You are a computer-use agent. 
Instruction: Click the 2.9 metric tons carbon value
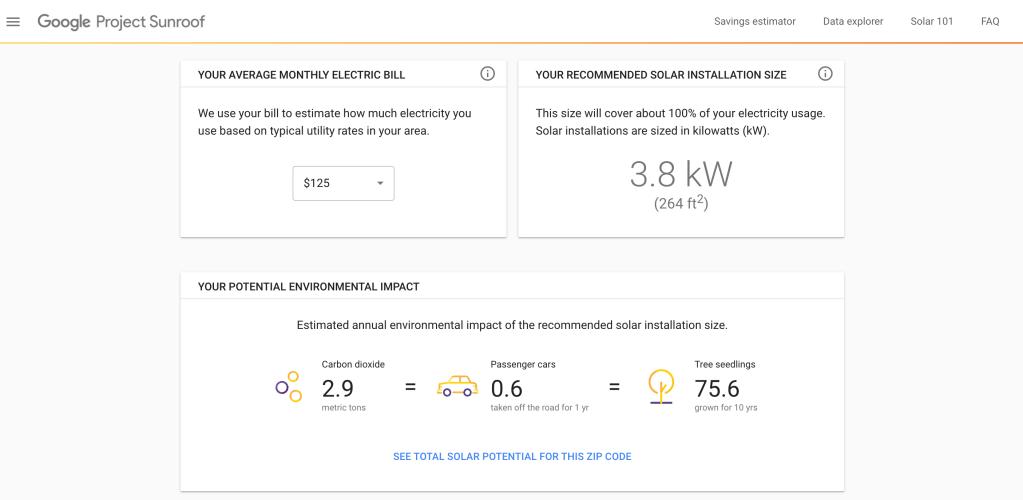click(x=337, y=388)
